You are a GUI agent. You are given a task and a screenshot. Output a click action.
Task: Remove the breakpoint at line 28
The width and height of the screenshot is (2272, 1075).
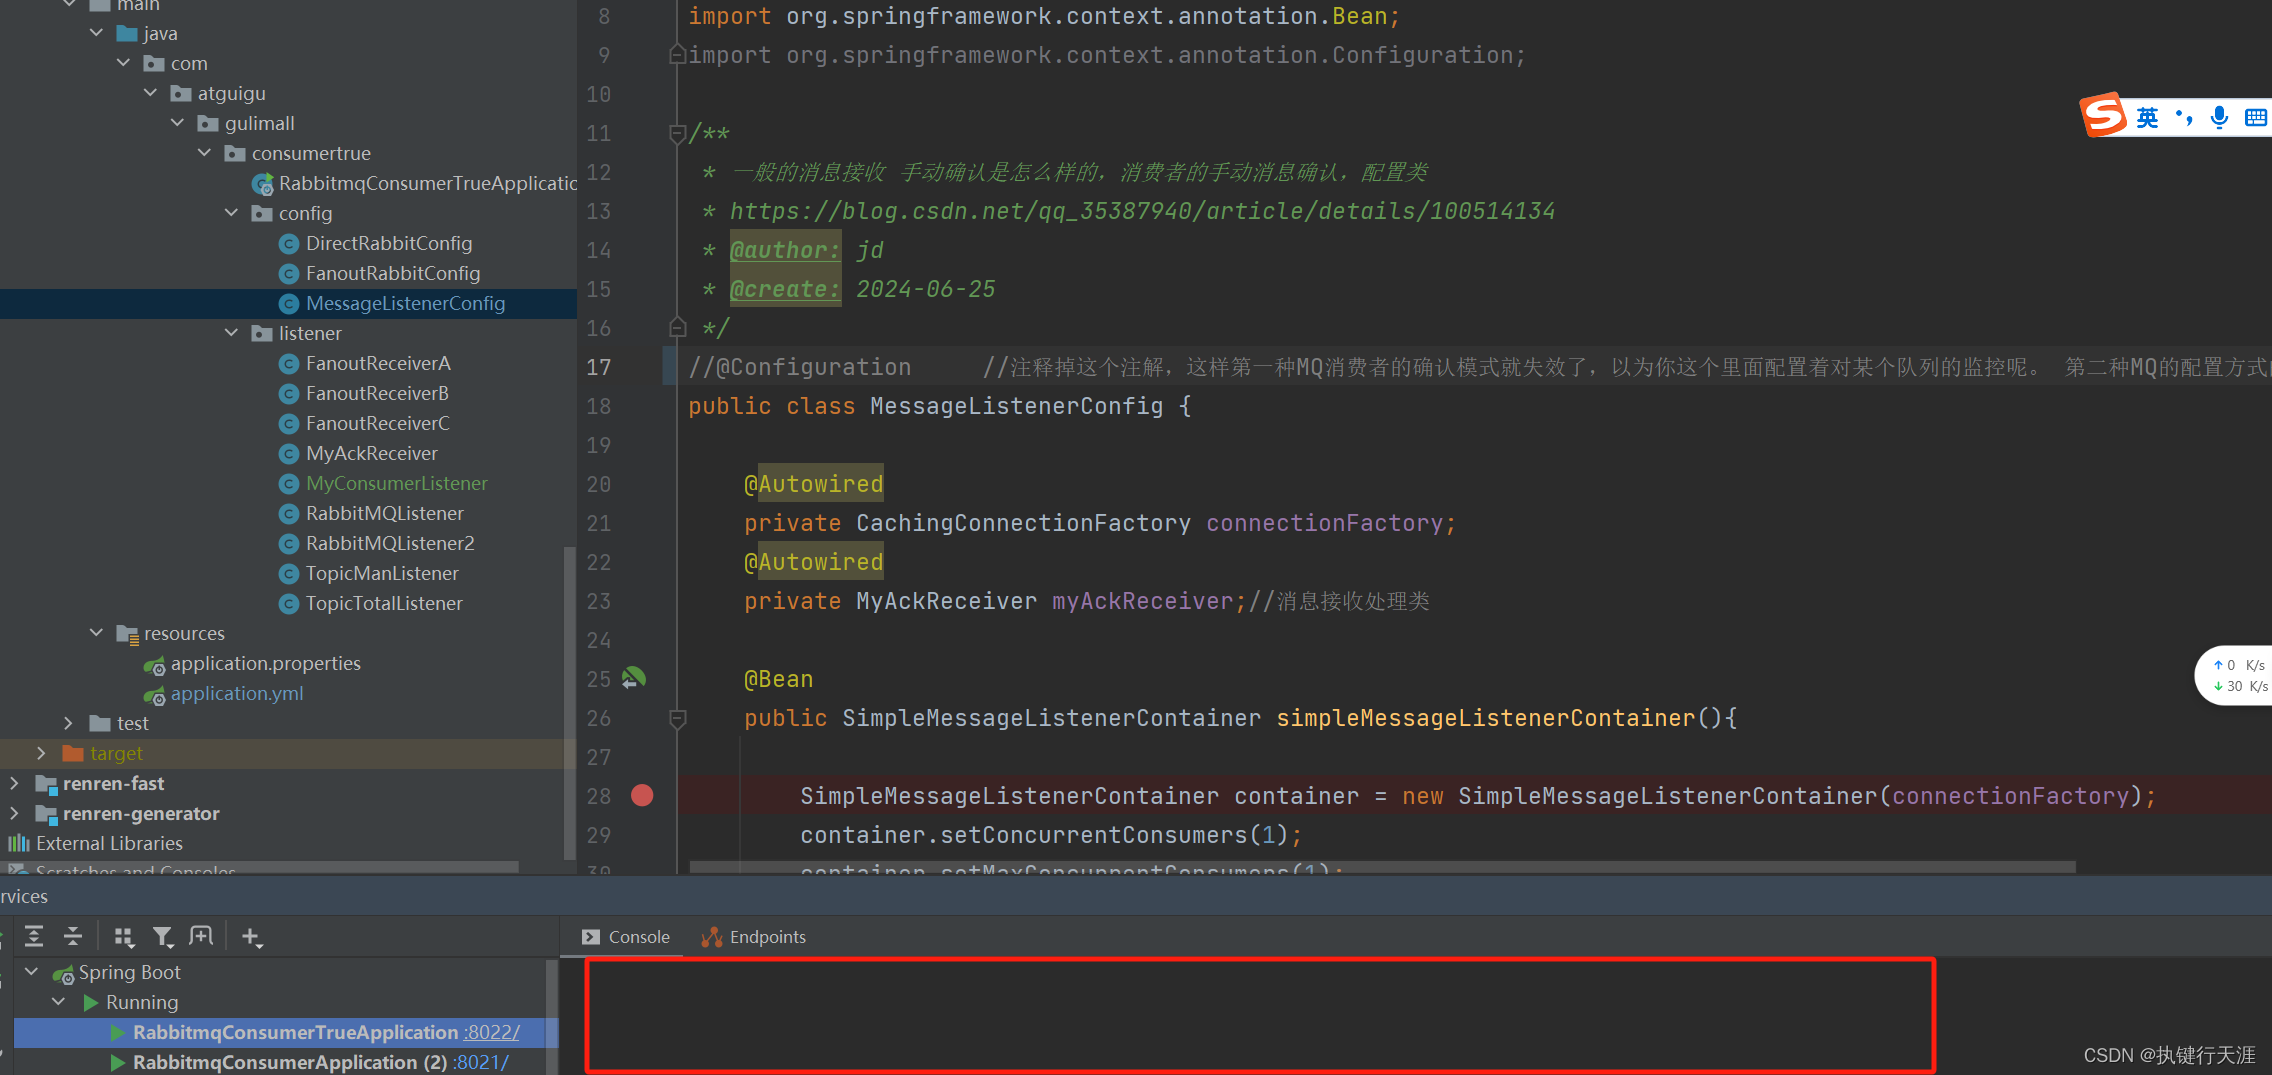coord(642,795)
